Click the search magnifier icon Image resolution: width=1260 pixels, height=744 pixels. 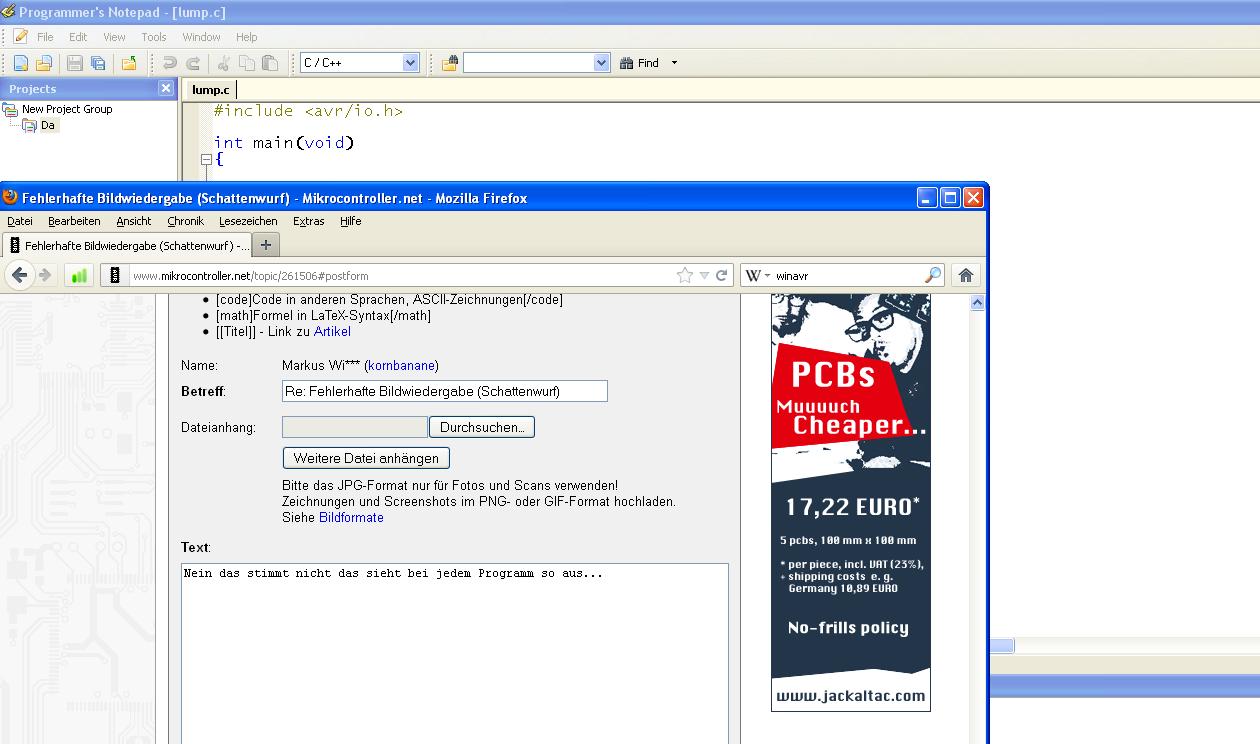(932, 275)
